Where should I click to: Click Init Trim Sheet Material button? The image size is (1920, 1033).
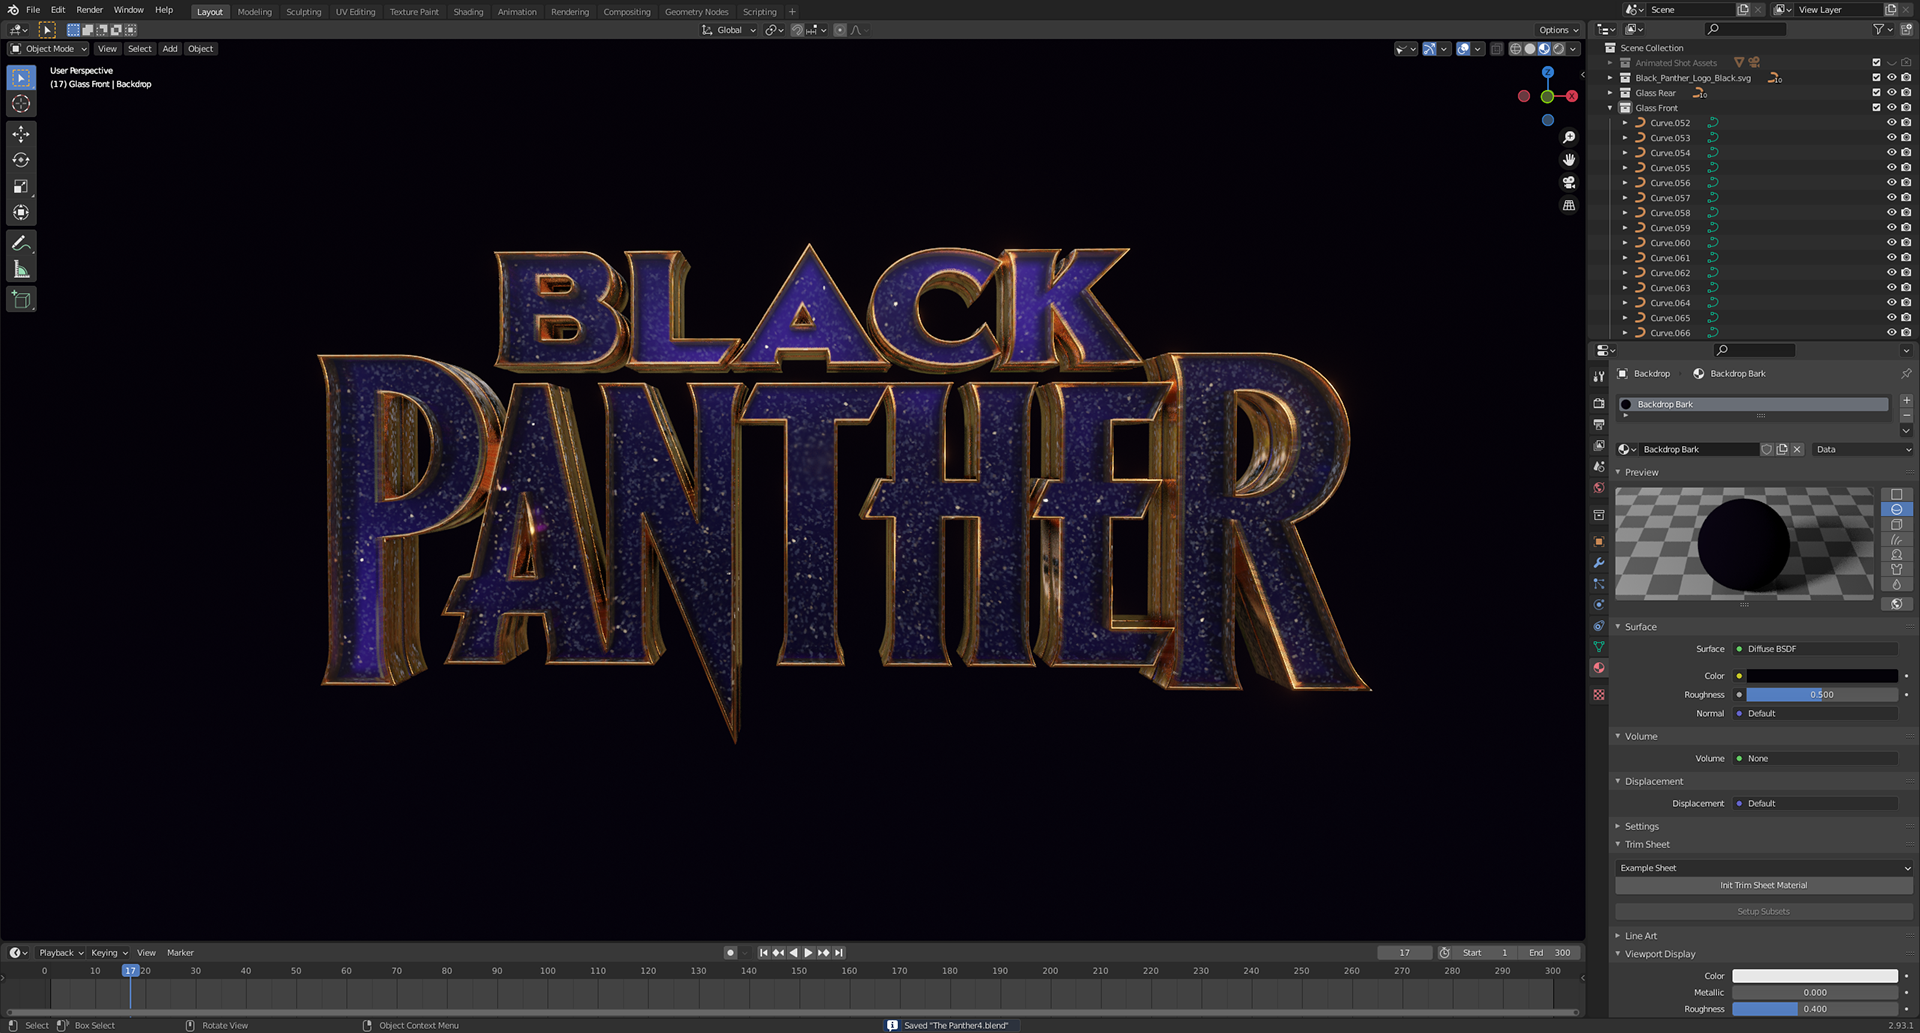click(x=1763, y=885)
